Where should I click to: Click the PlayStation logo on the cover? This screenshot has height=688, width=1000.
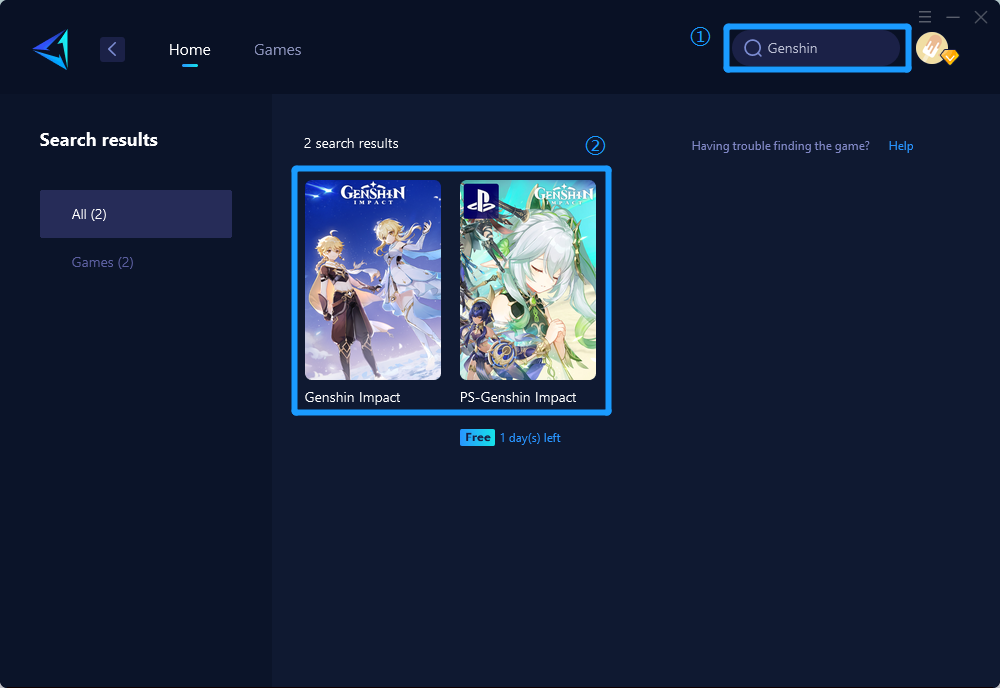click(x=481, y=201)
